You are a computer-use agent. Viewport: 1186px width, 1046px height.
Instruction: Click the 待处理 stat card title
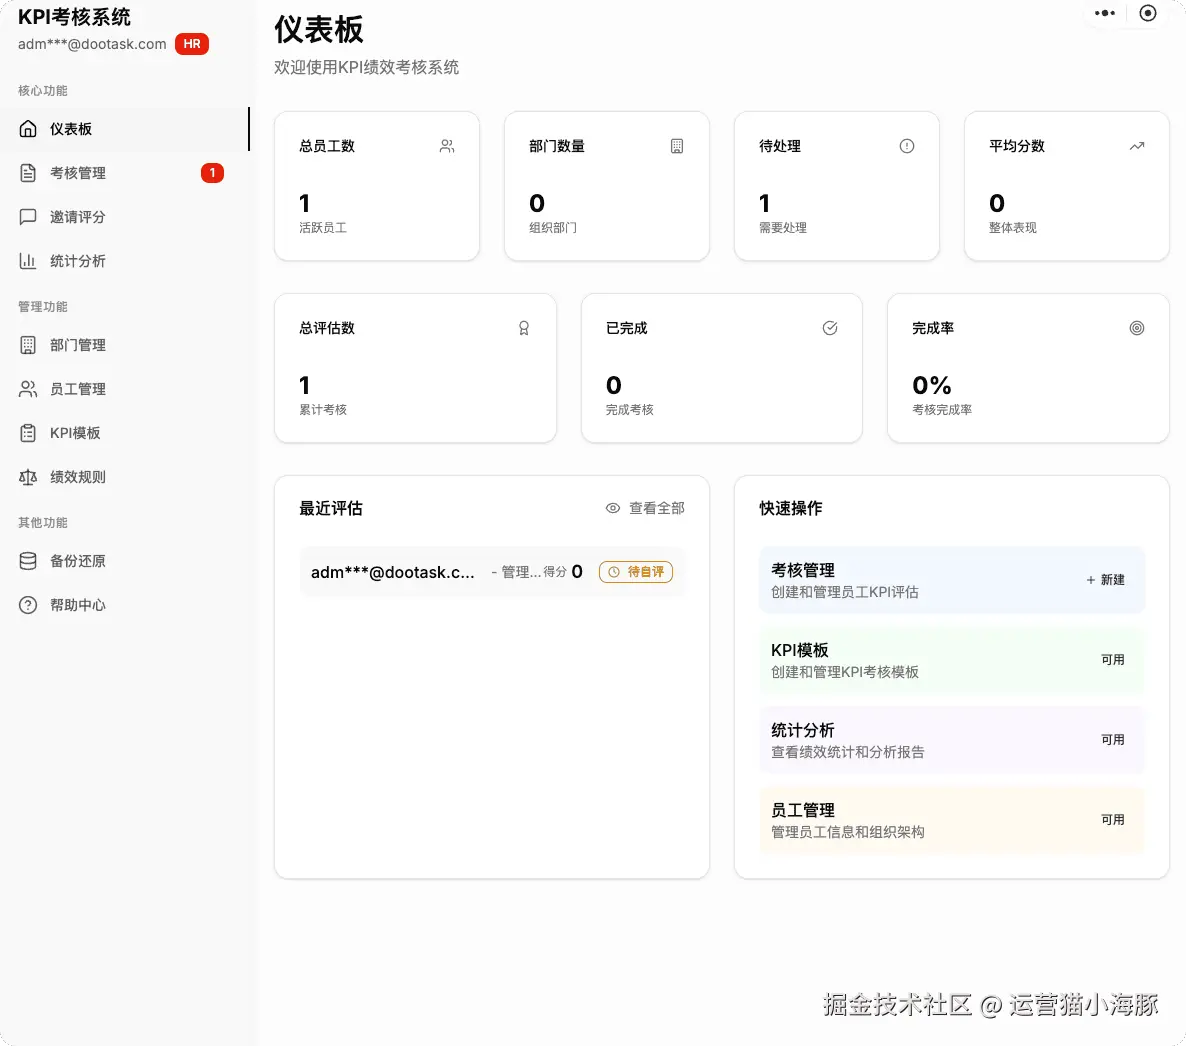point(780,146)
